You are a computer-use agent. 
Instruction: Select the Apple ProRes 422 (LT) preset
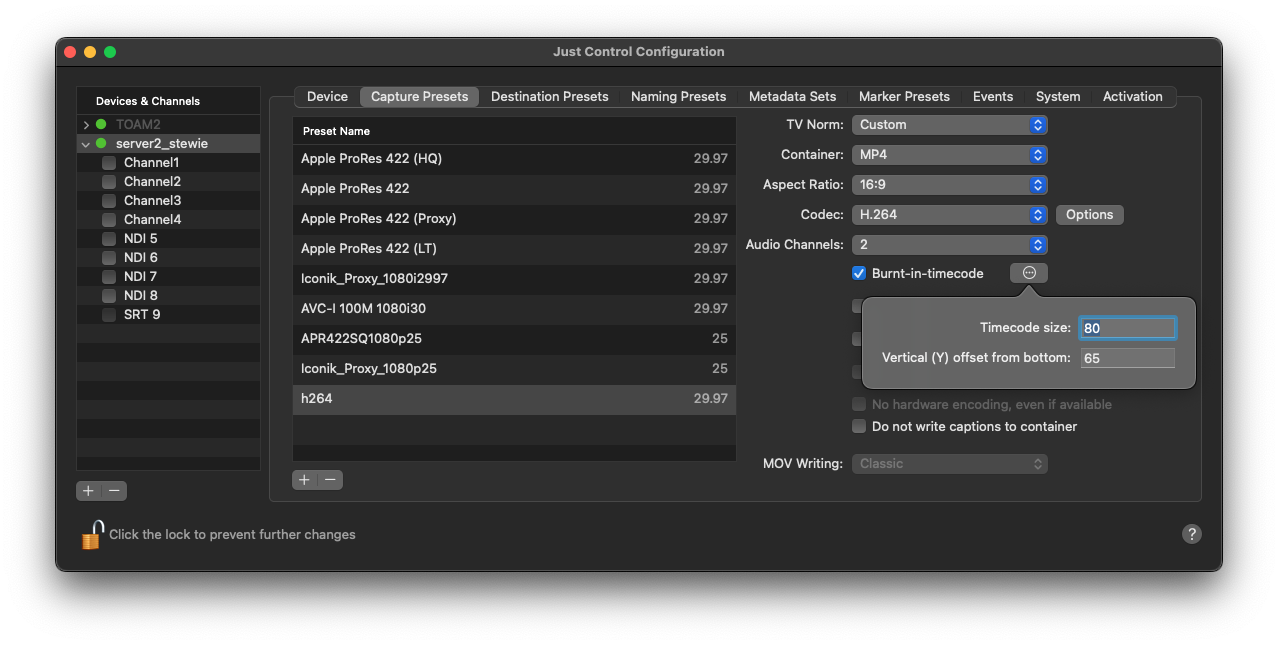click(x=514, y=249)
